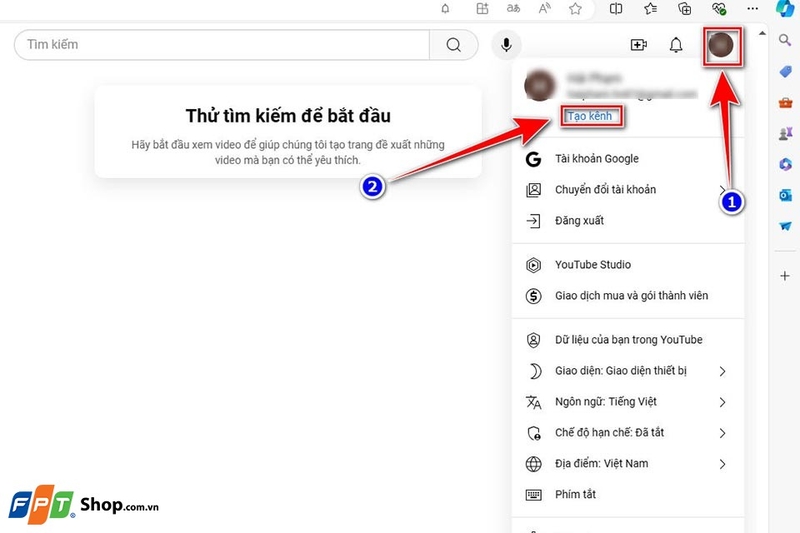This screenshot has height=533, width=800.
Task: Click the moon appearance icon
Action: pyautogui.click(x=534, y=371)
